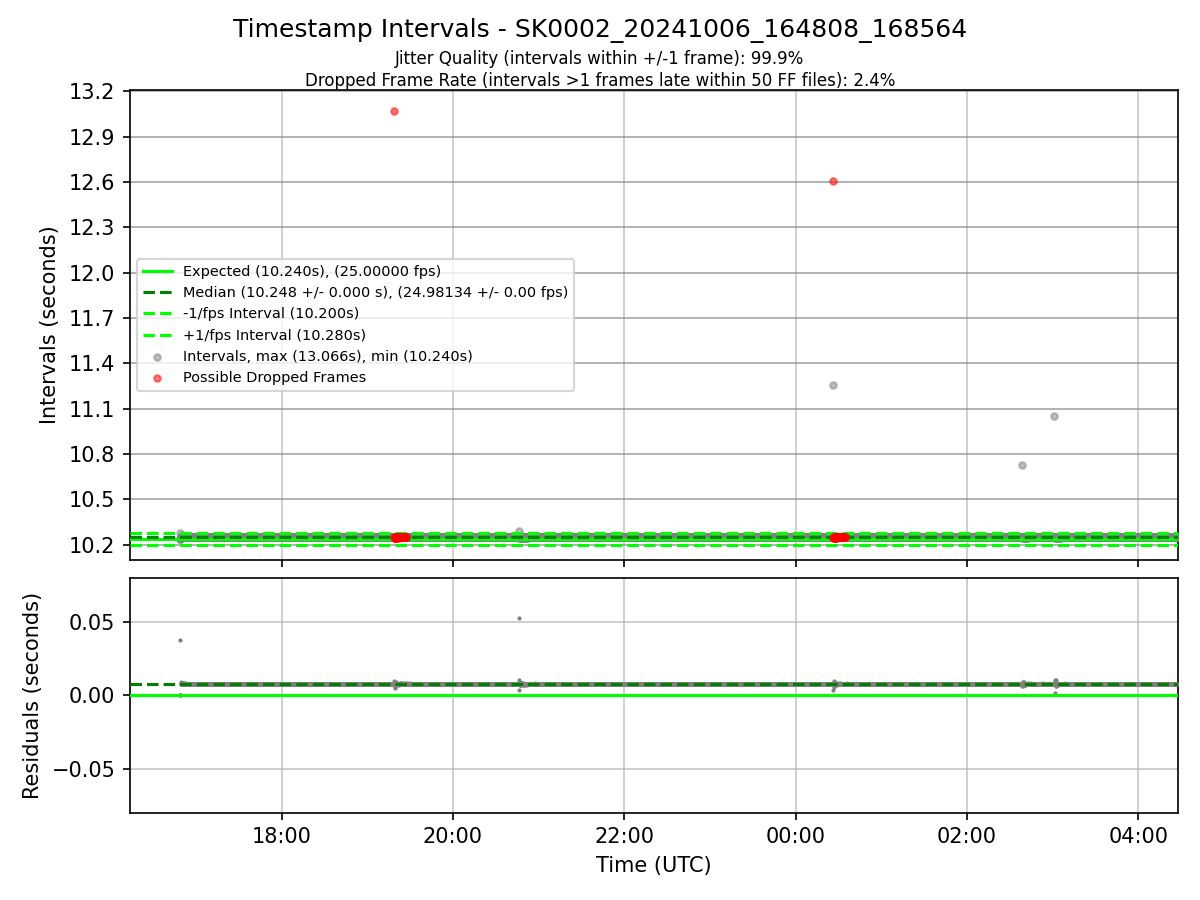Viewport: 1200px width, 900px height.
Task: Click the residual outlier point near 0.04 at 16:50
Action: (x=180, y=640)
